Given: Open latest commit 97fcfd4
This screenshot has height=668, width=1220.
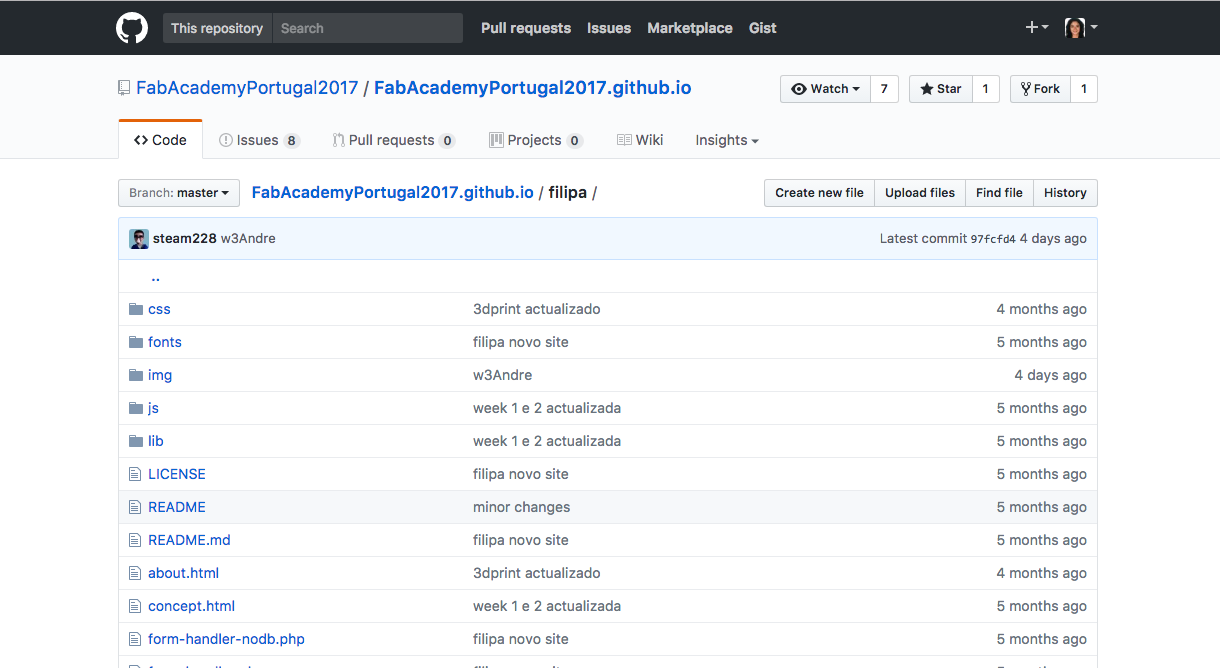Looking at the screenshot, I should [993, 239].
